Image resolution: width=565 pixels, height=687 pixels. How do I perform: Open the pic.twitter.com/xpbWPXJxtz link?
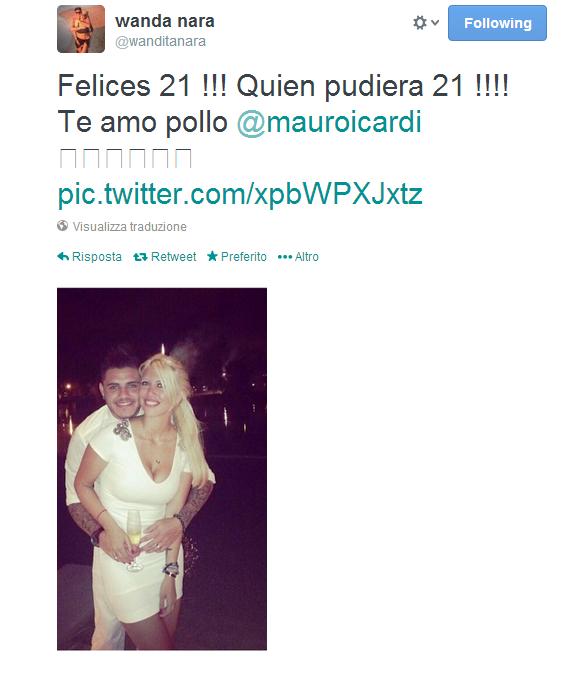(240, 194)
